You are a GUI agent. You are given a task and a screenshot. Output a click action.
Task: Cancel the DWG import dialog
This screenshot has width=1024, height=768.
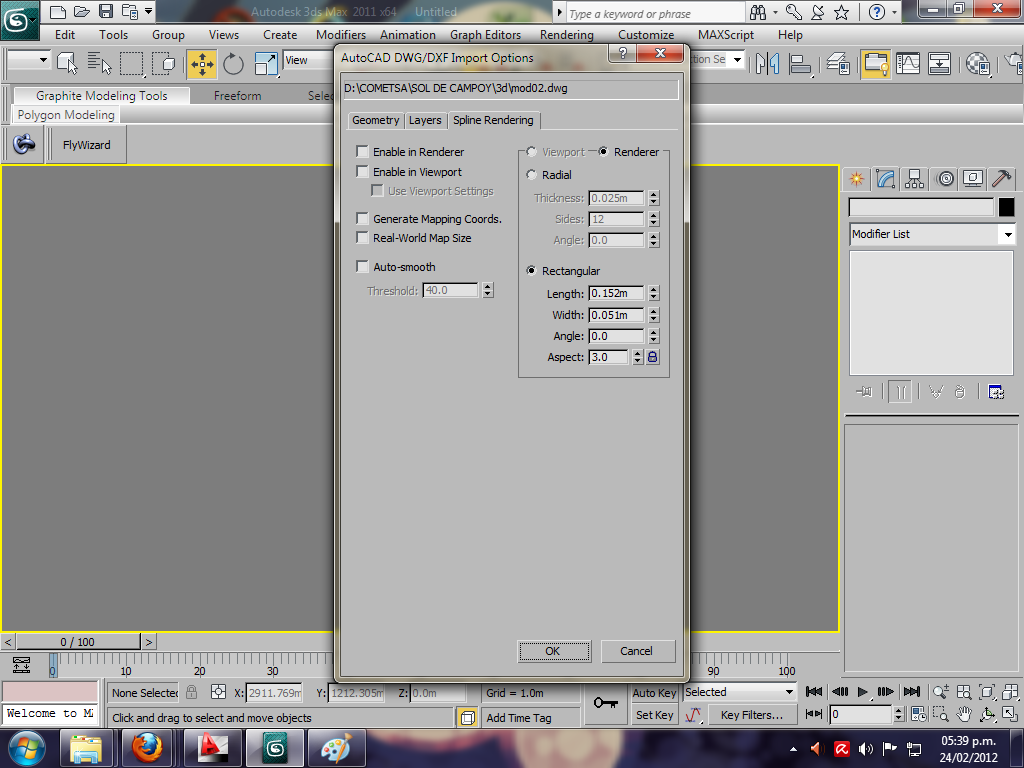(x=637, y=651)
